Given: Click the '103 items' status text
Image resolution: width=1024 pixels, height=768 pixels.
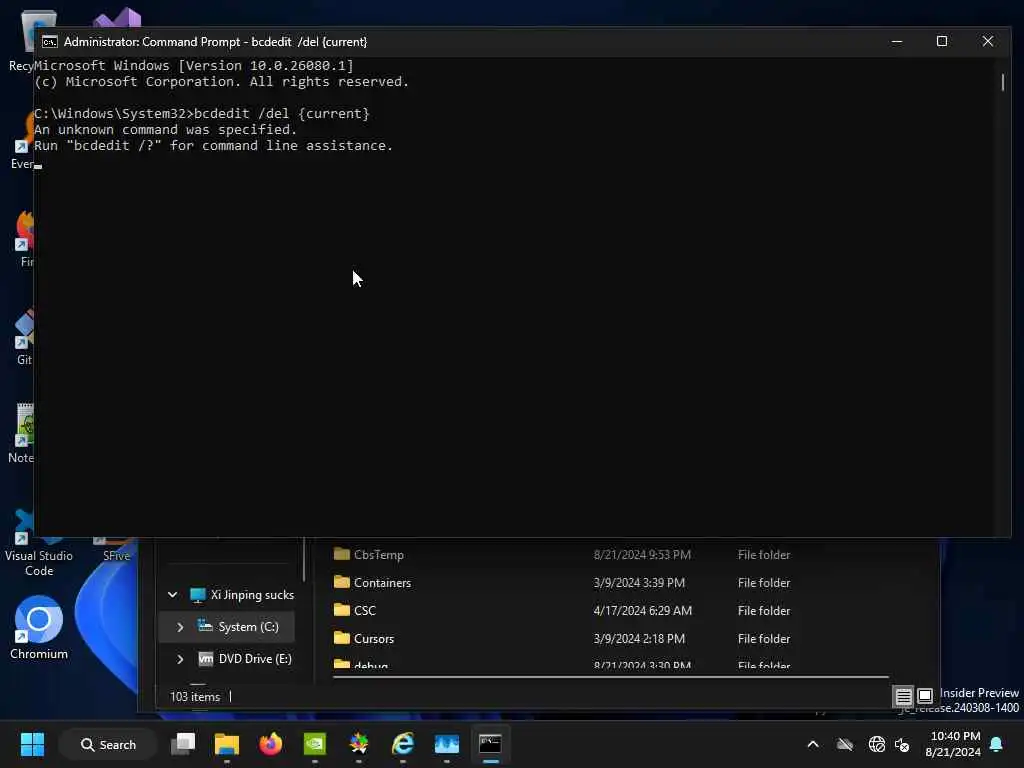Looking at the screenshot, I should (195, 697).
